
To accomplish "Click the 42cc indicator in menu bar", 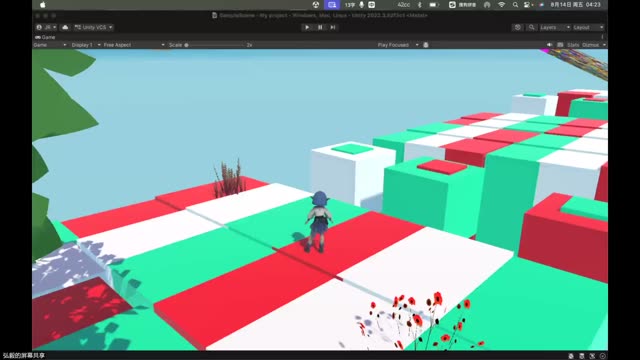I will click(404, 5).
